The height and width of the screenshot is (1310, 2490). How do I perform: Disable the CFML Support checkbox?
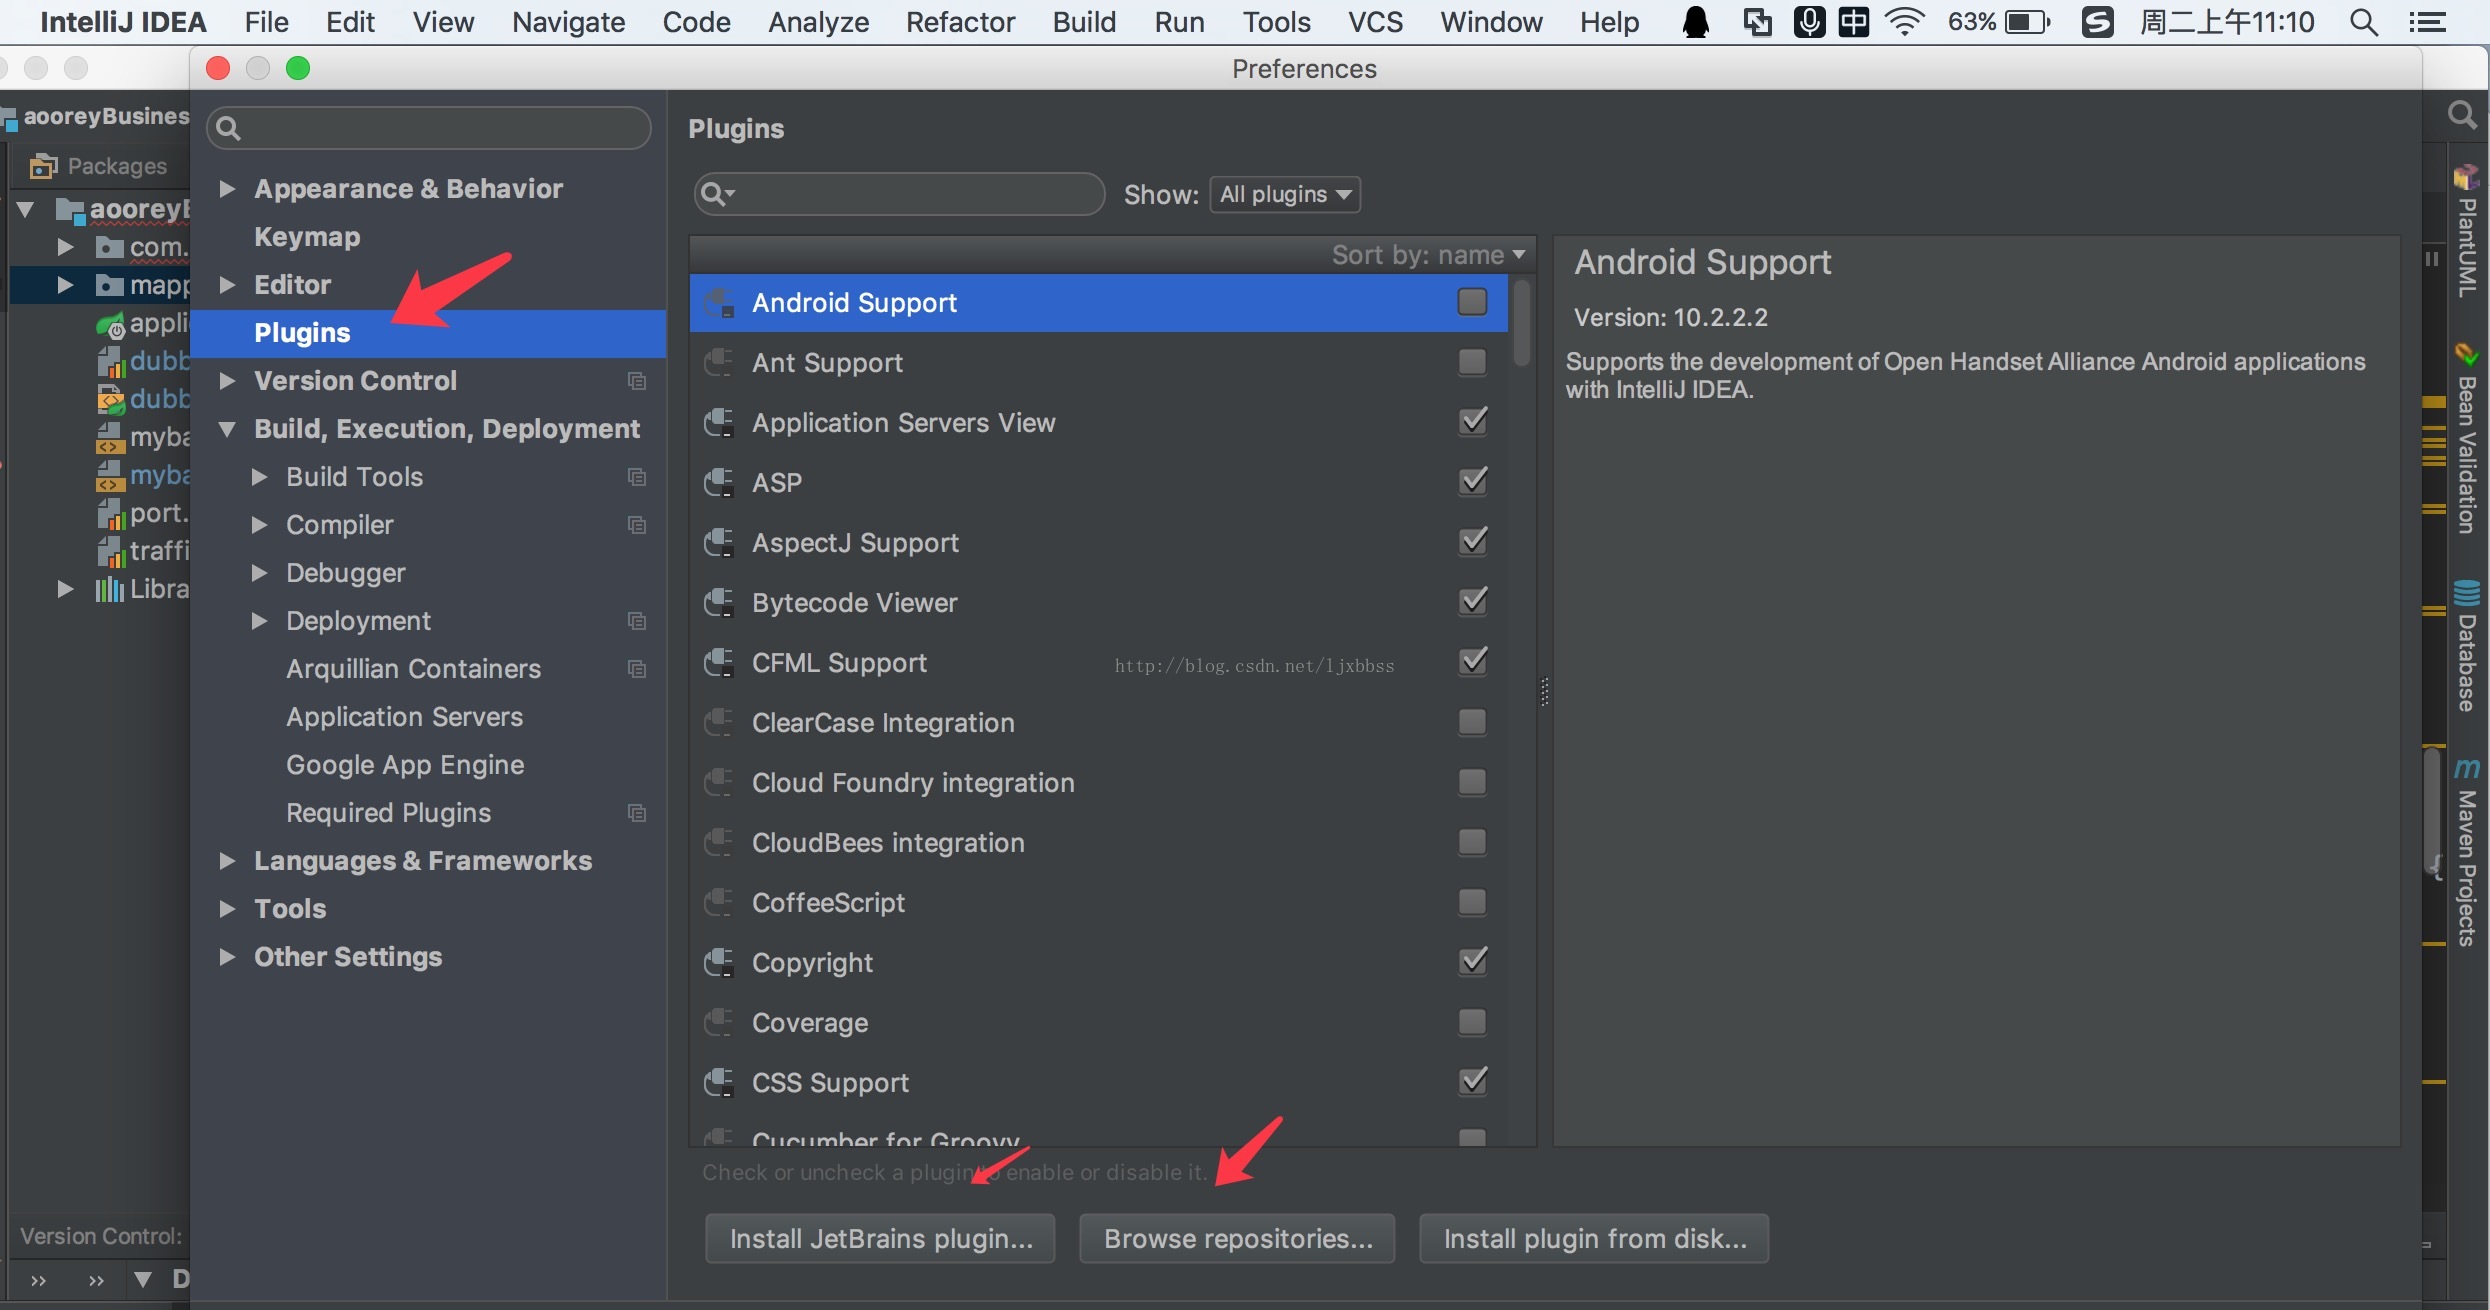pyautogui.click(x=1472, y=662)
